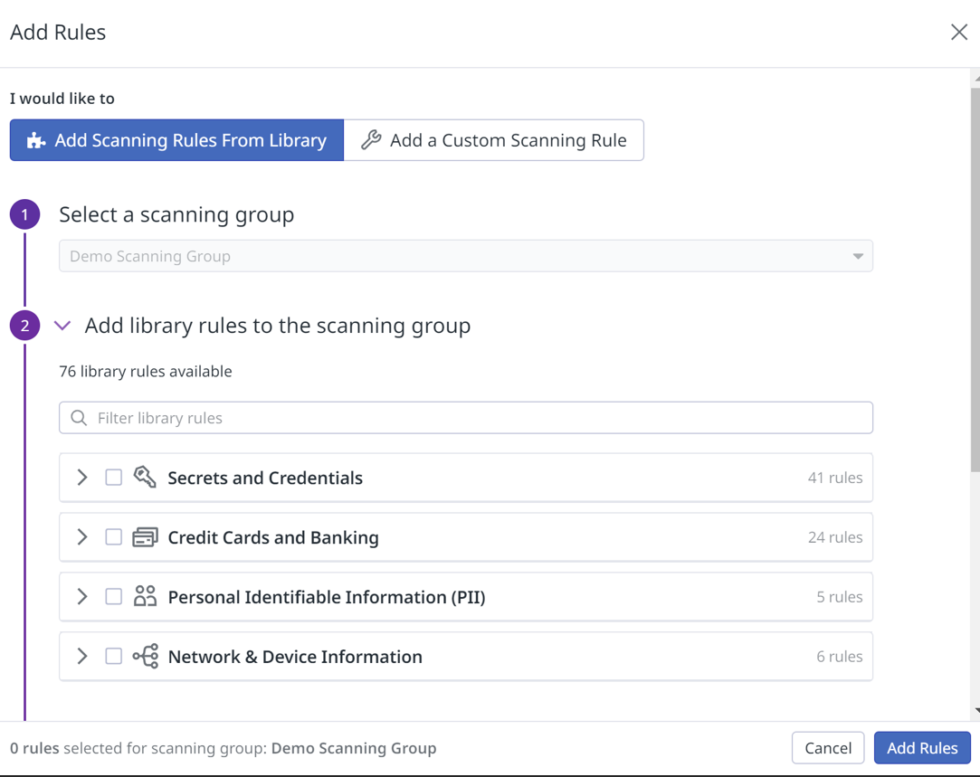Switch to Add a Custom Scanning Rule

[494, 140]
